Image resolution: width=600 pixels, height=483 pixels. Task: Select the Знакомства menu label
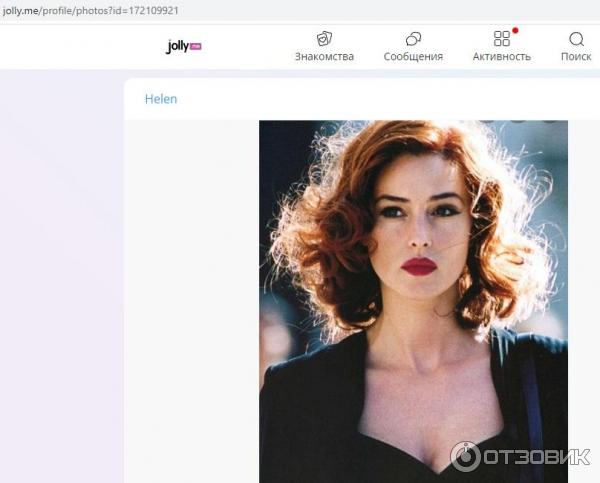click(324, 57)
